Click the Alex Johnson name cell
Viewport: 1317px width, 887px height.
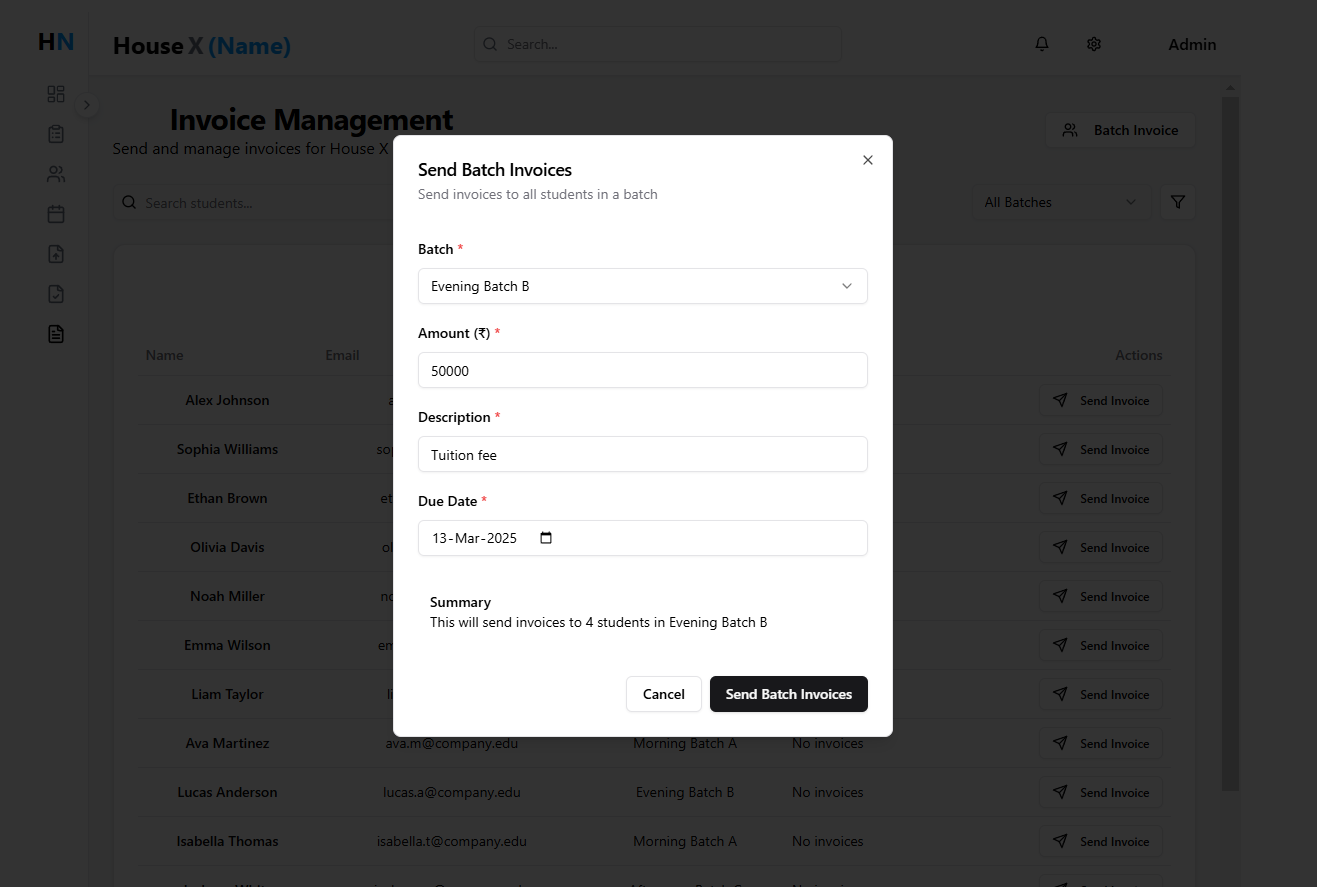click(227, 400)
